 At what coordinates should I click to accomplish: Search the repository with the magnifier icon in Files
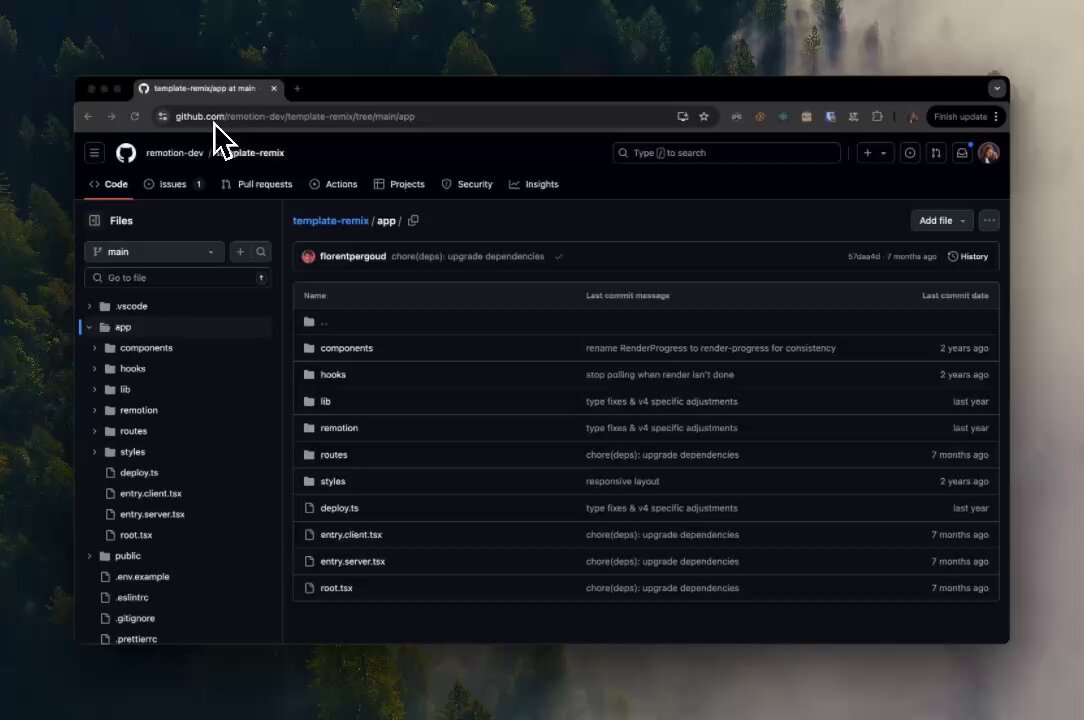tap(261, 252)
